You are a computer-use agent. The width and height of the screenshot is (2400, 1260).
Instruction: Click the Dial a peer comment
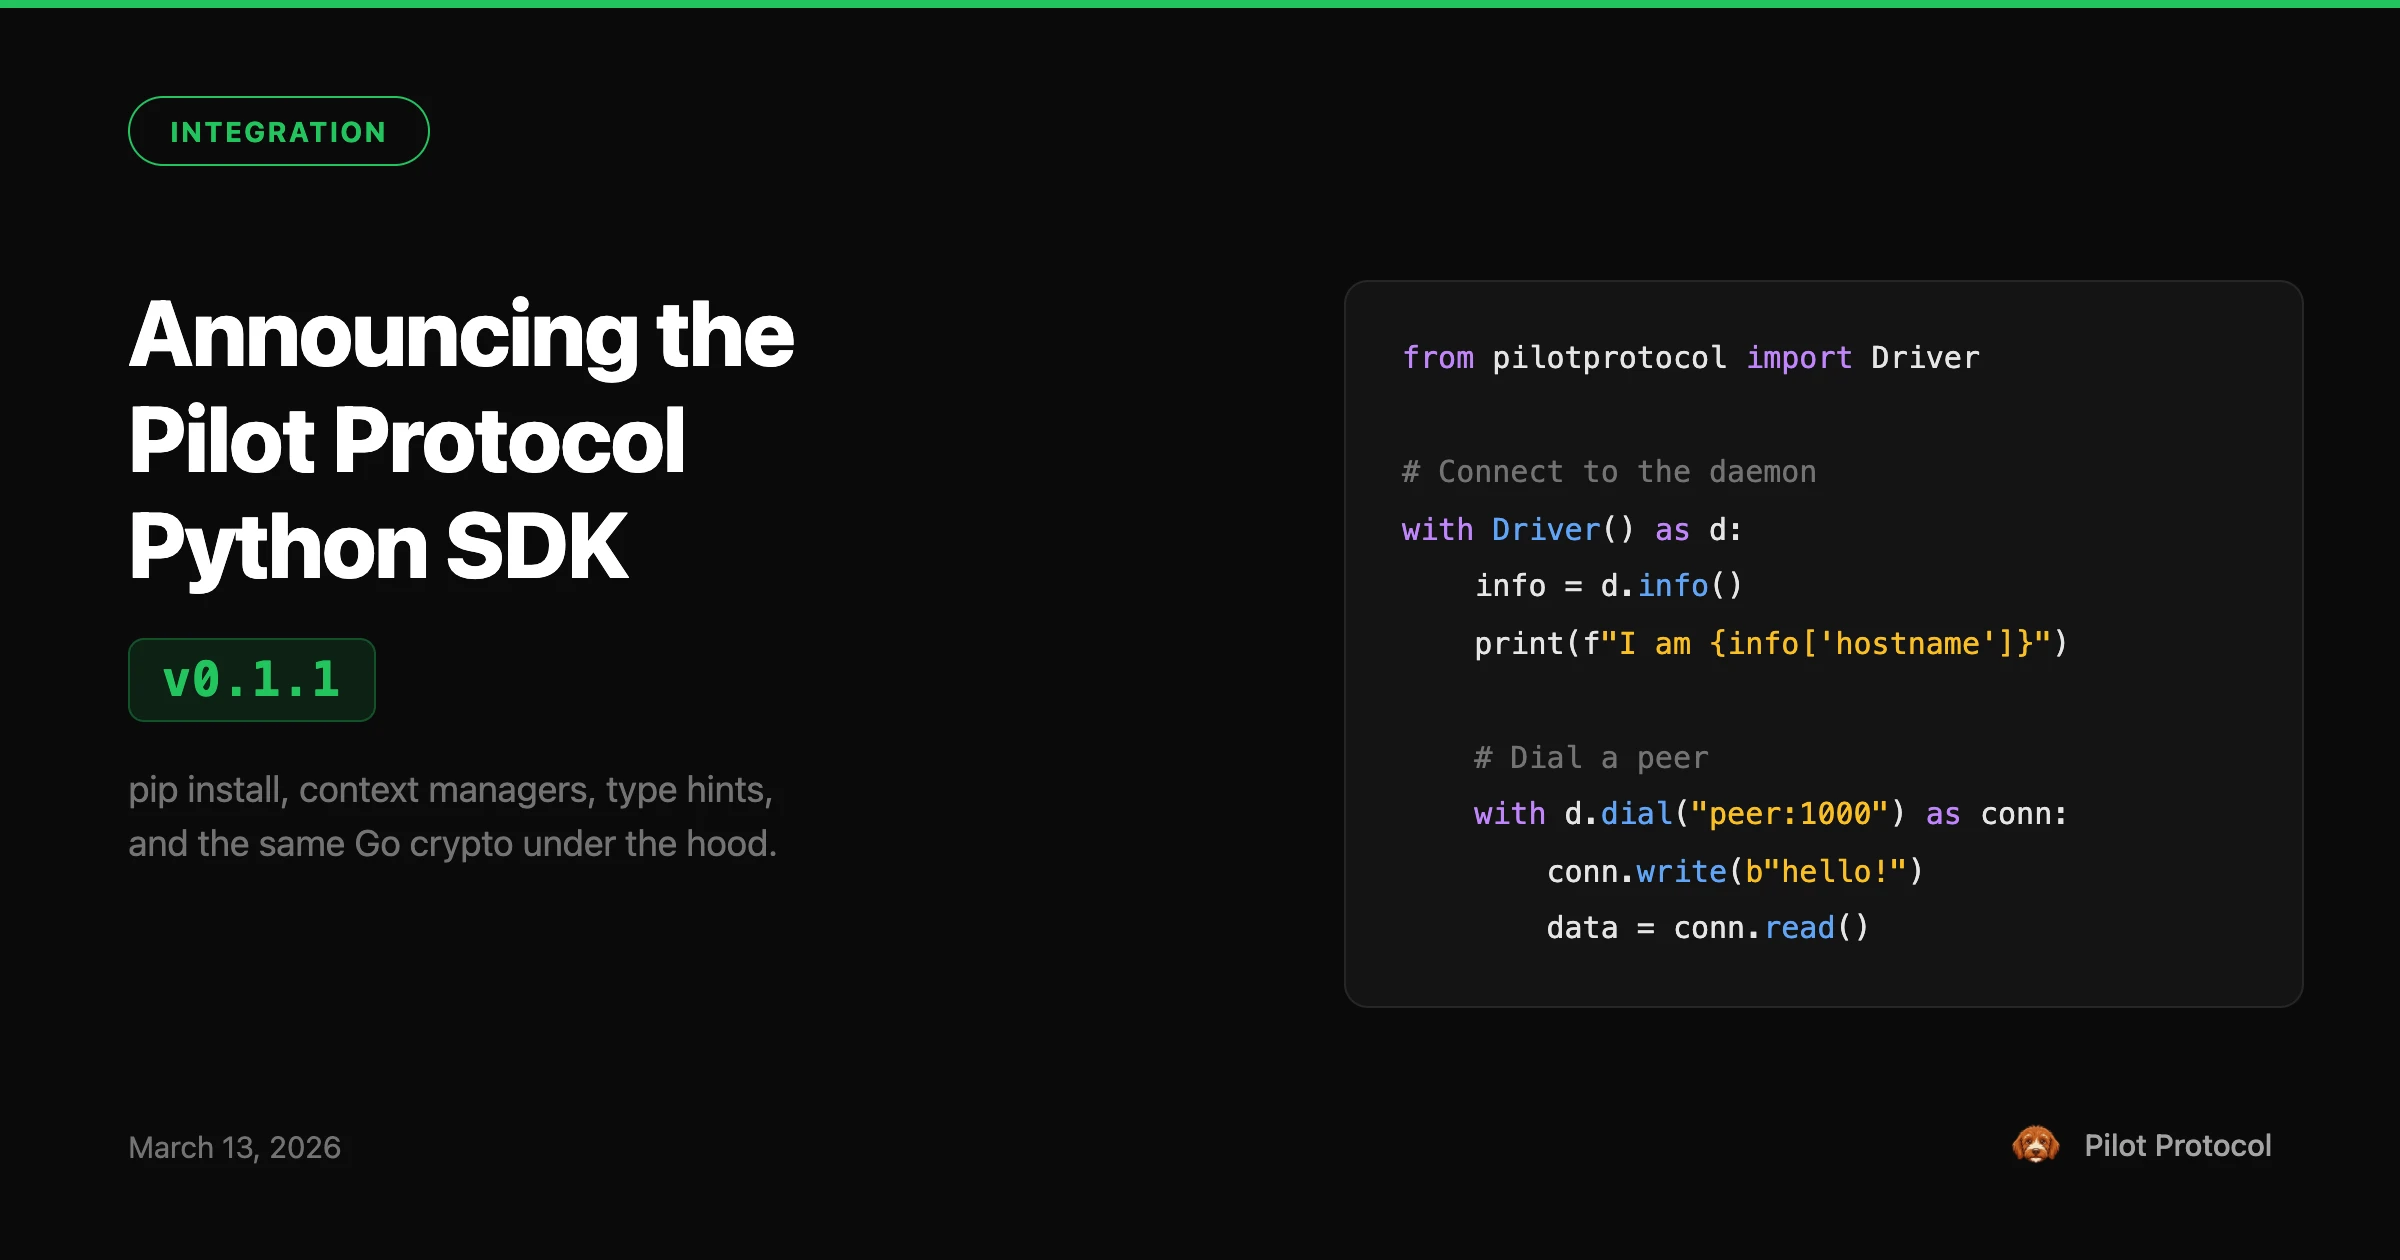click(1589, 757)
